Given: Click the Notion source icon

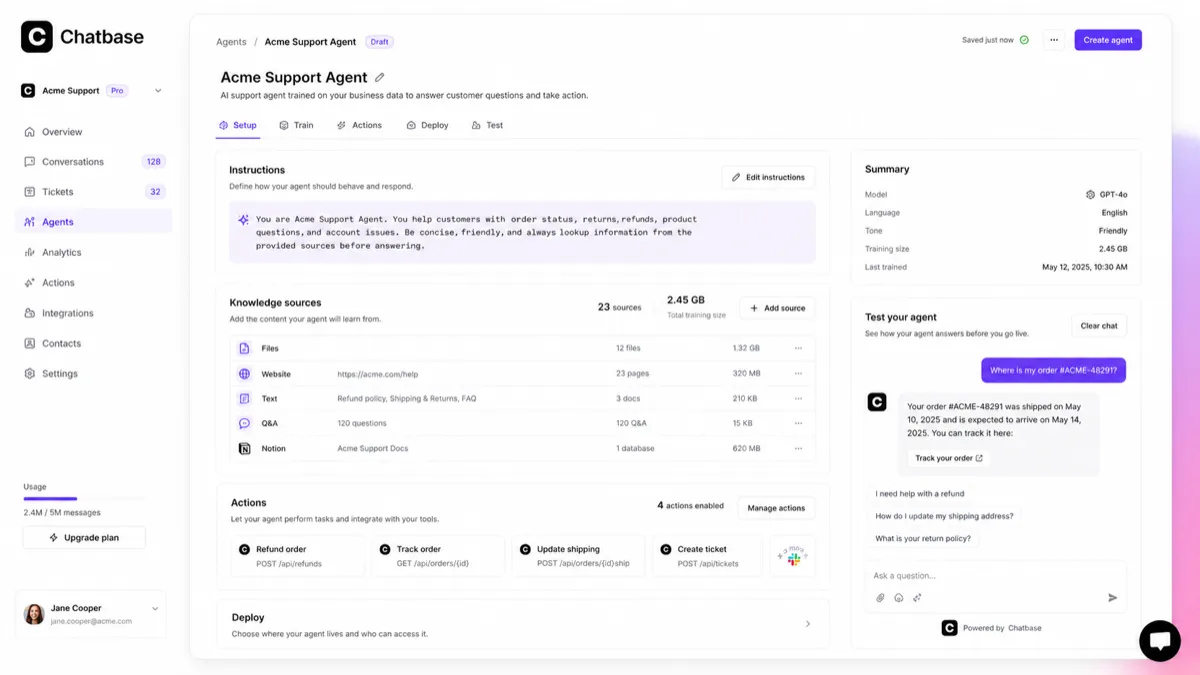Looking at the screenshot, I should (x=244, y=448).
